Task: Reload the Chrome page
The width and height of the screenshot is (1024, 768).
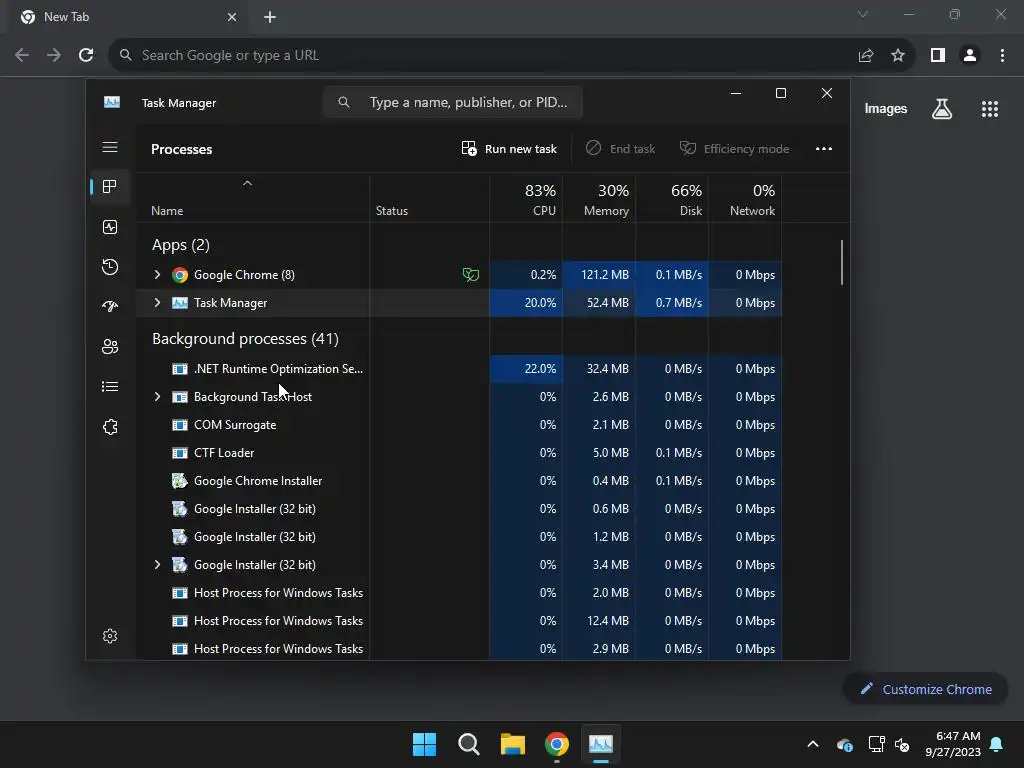Action: (86, 56)
